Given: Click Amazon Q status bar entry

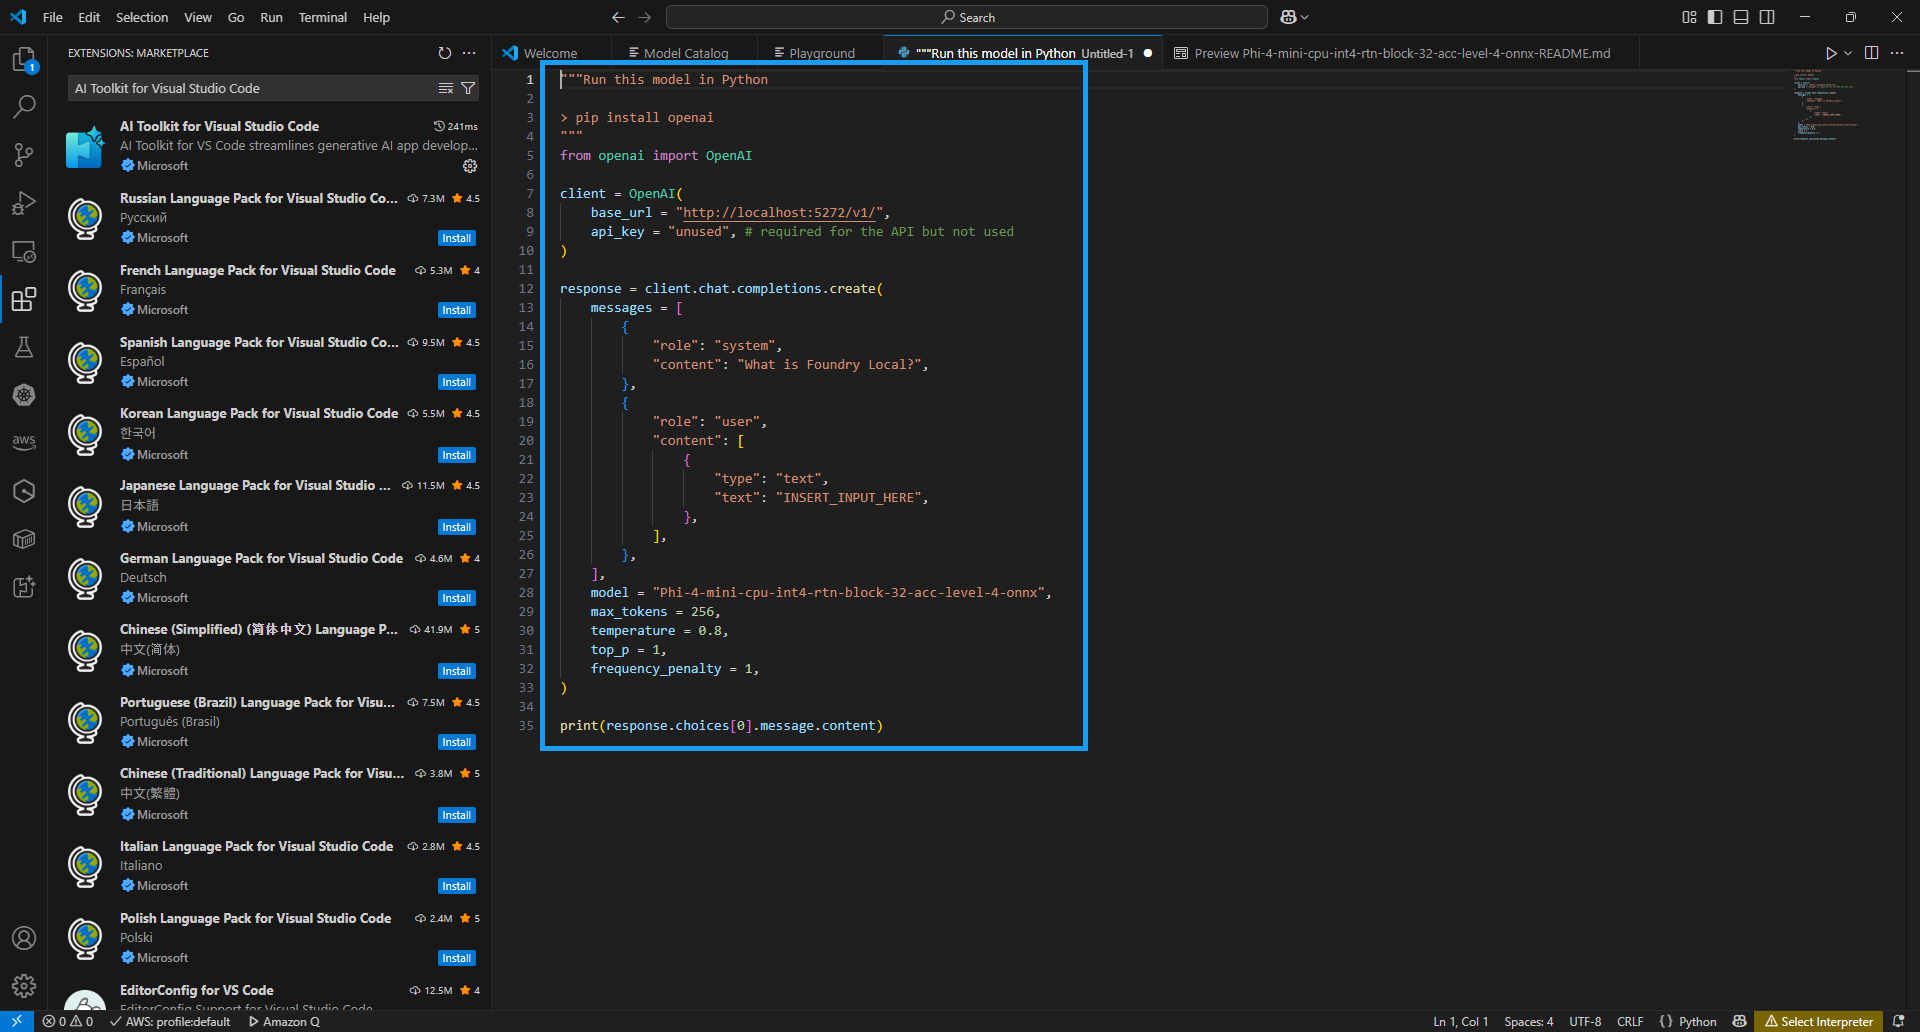Looking at the screenshot, I should point(284,1021).
